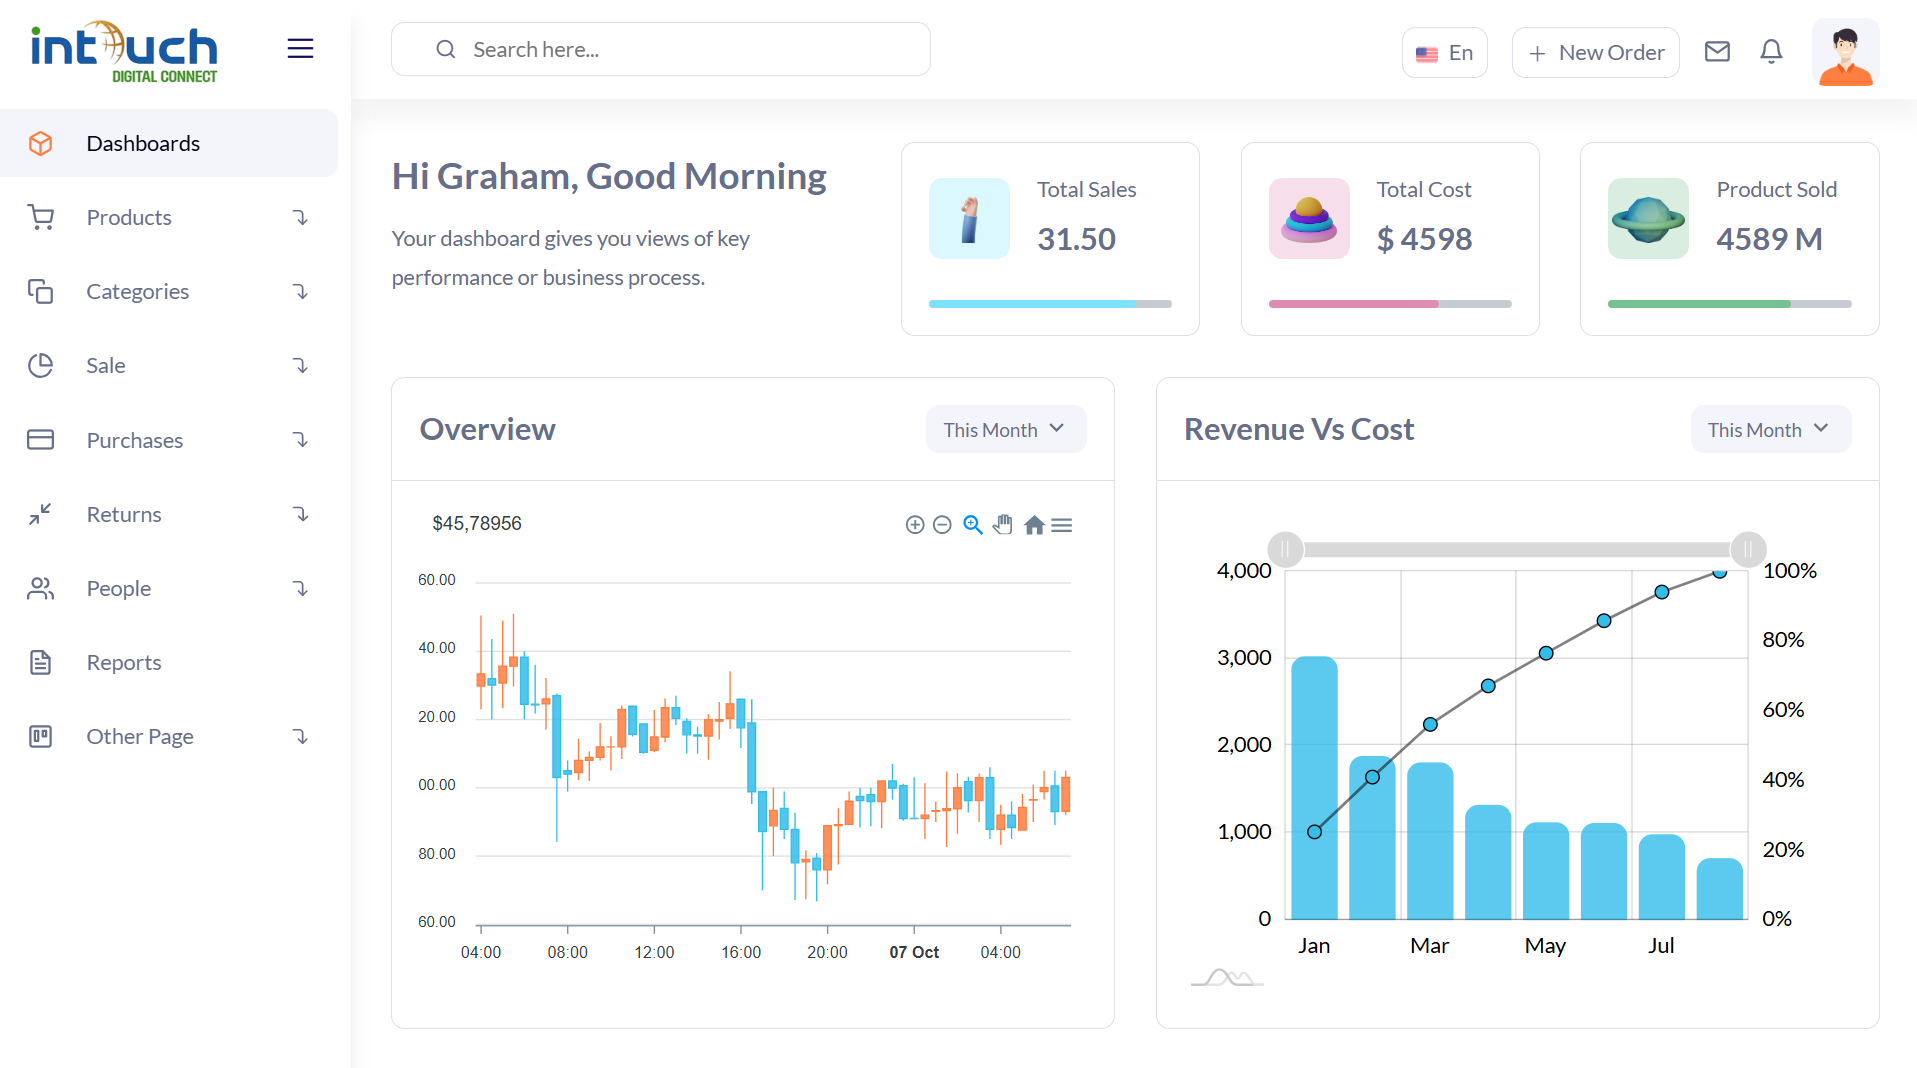
Task: Open the notifications bell icon
Action: 1771,51
